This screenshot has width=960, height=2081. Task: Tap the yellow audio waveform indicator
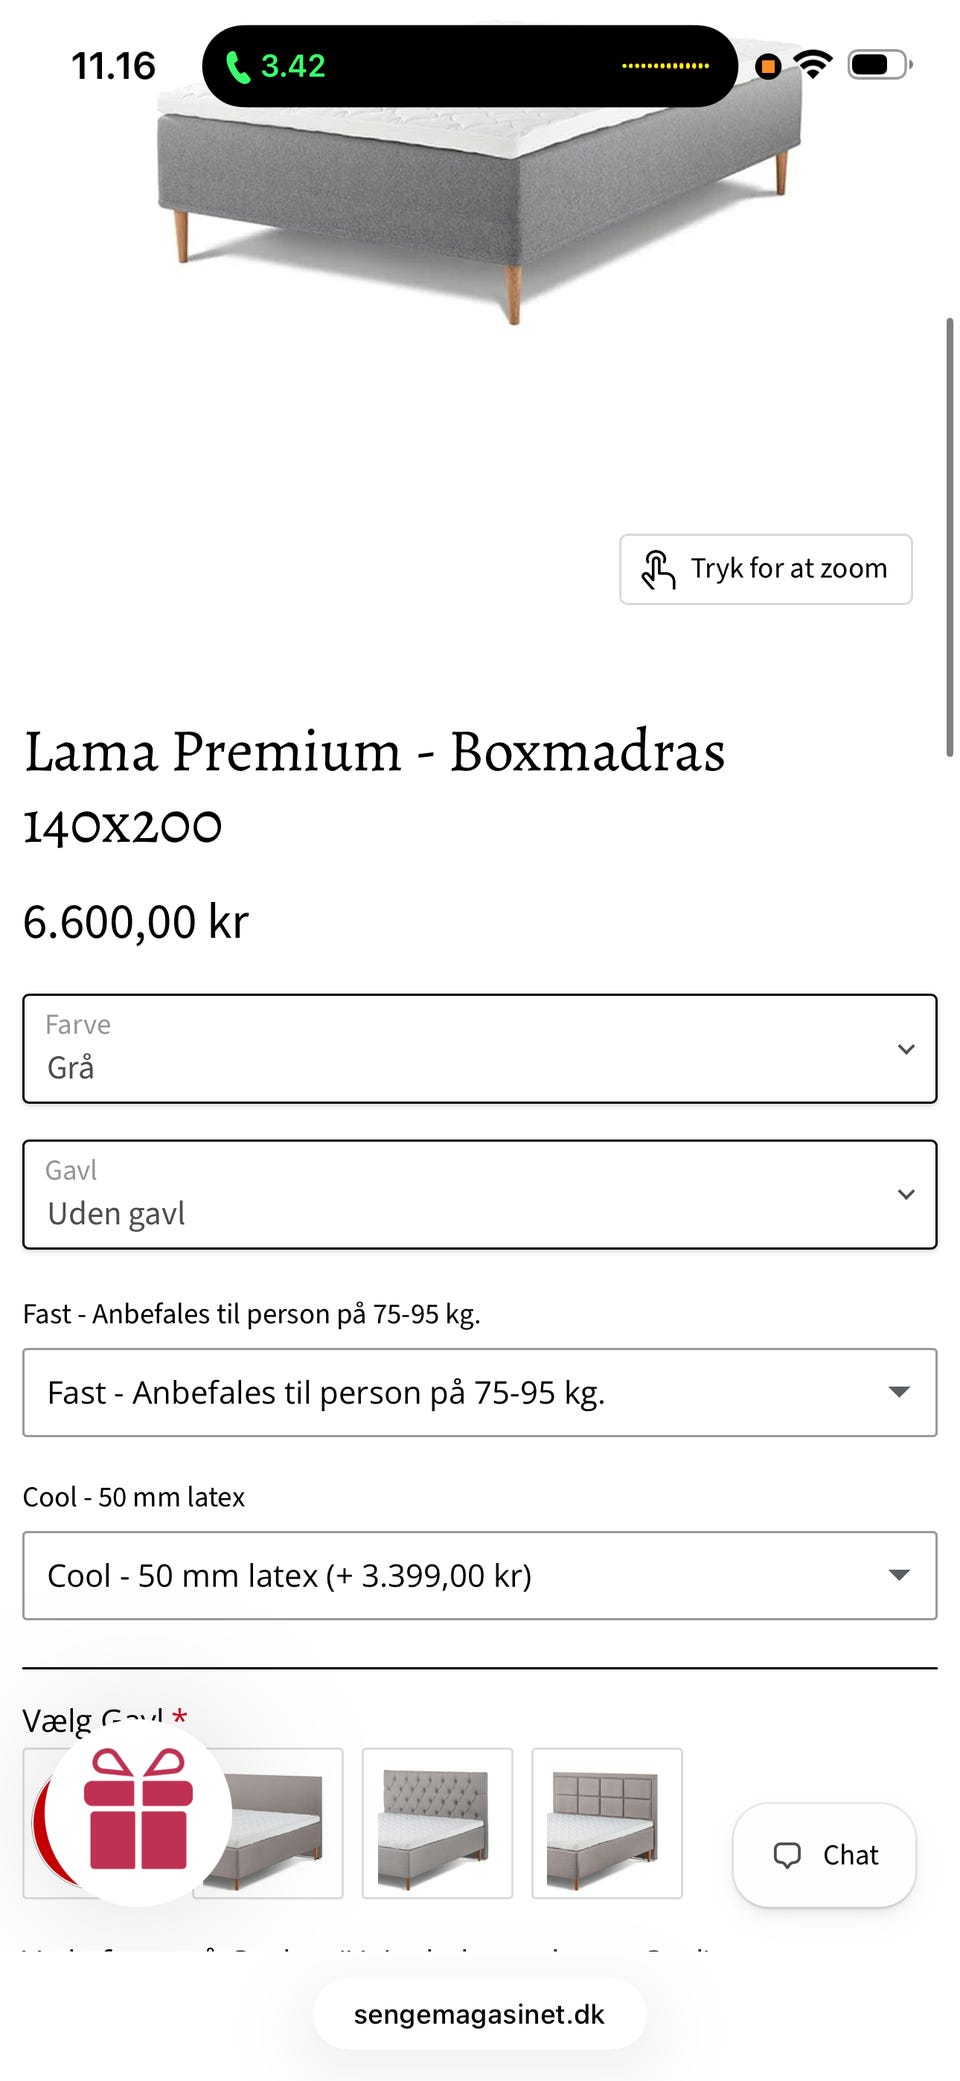tap(665, 66)
